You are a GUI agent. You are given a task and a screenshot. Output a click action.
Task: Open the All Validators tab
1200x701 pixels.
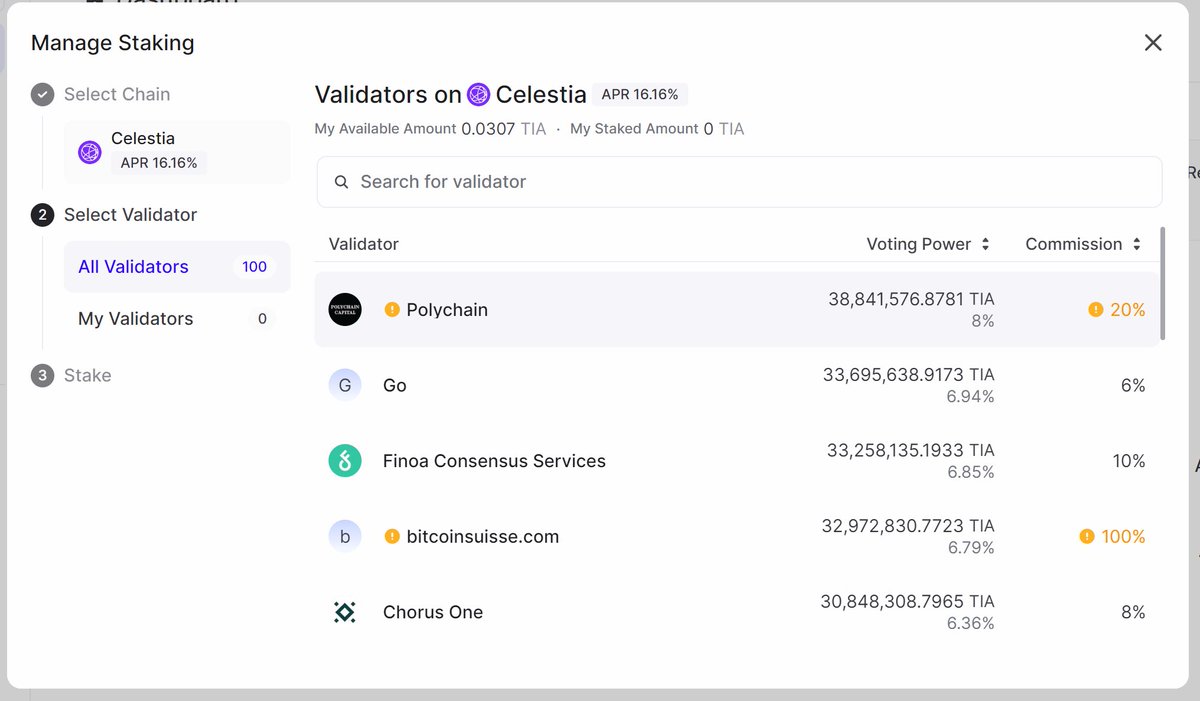point(177,267)
